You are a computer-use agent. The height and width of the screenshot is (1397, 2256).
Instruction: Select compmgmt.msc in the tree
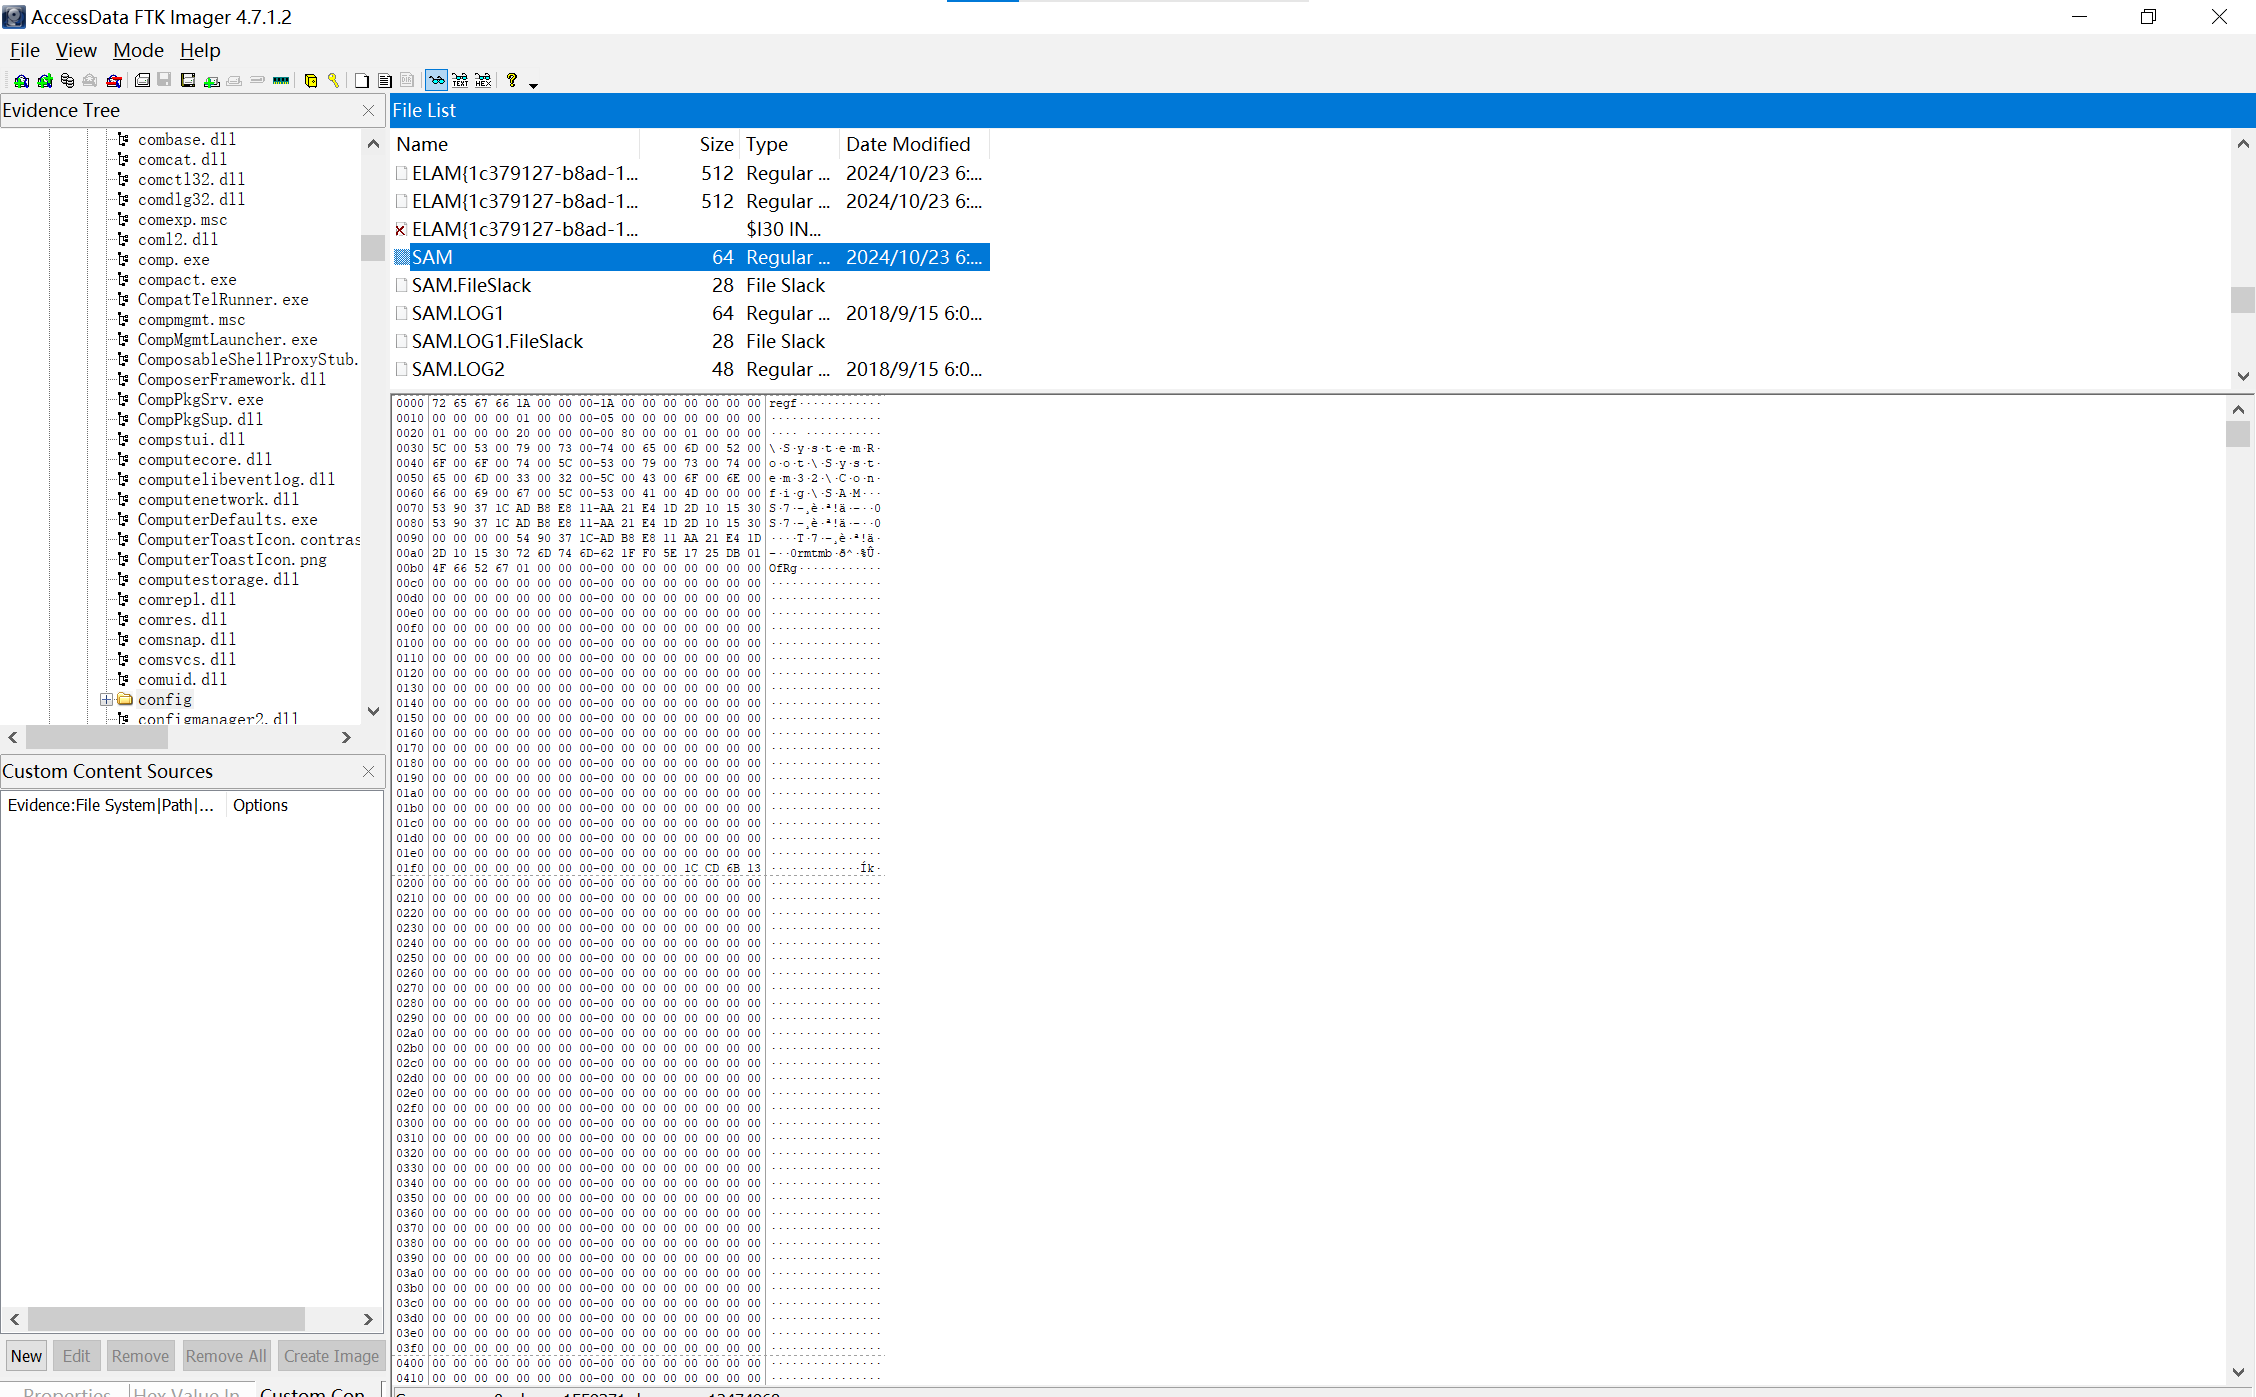click(191, 319)
